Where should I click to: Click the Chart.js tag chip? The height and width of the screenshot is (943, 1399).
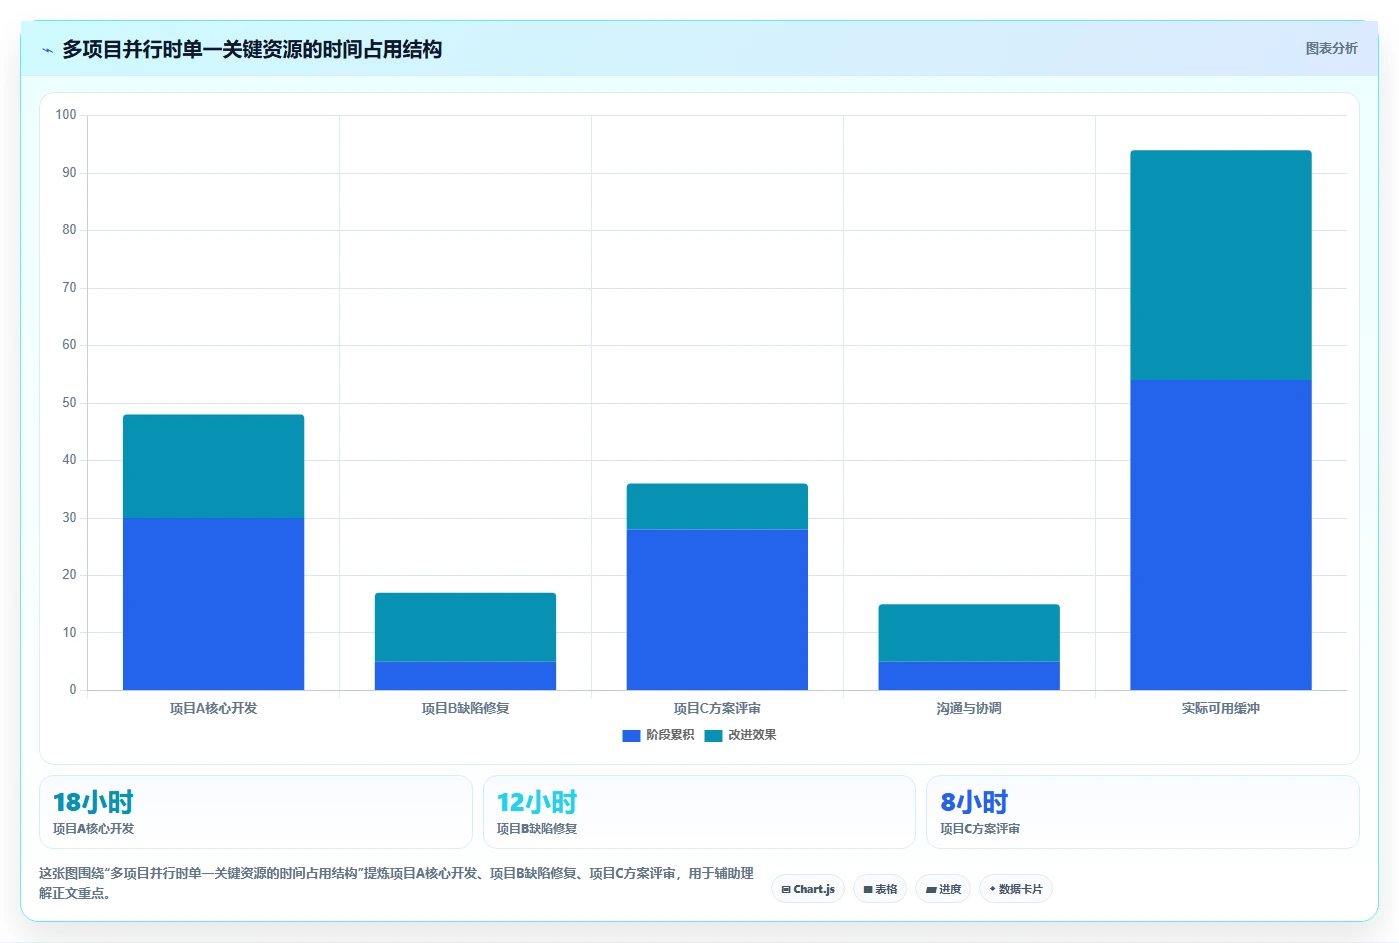(x=808, y=889)
